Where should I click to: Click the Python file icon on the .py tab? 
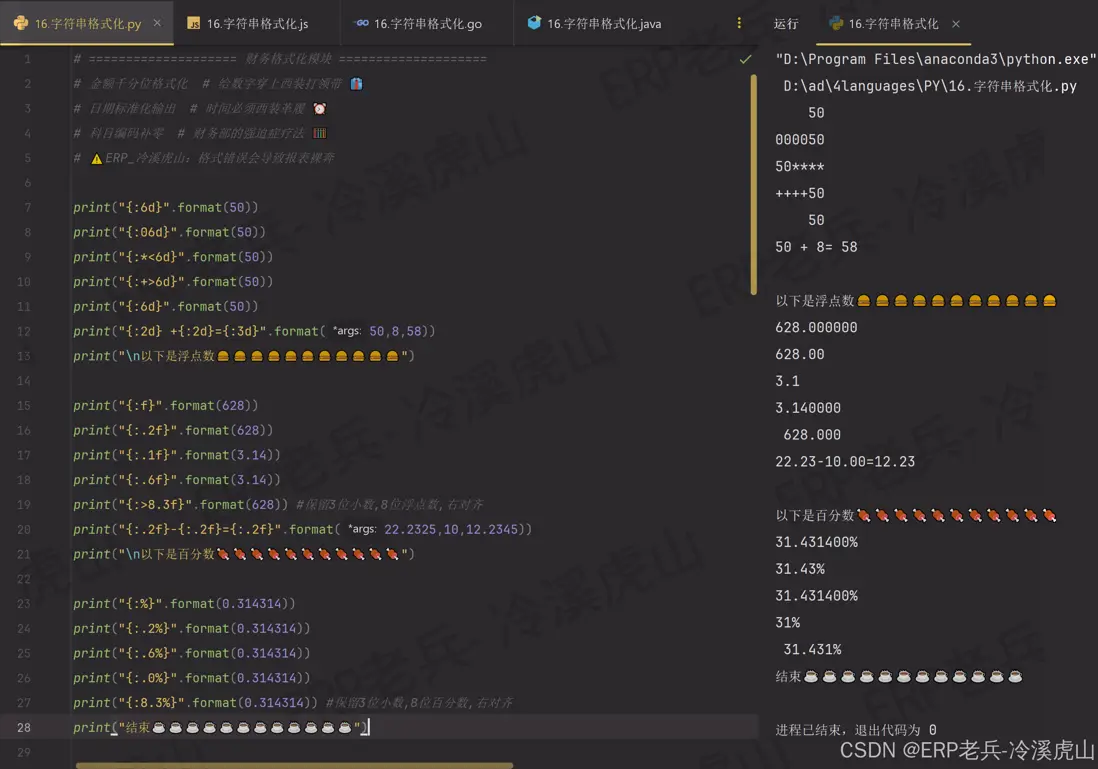[21, 23]
